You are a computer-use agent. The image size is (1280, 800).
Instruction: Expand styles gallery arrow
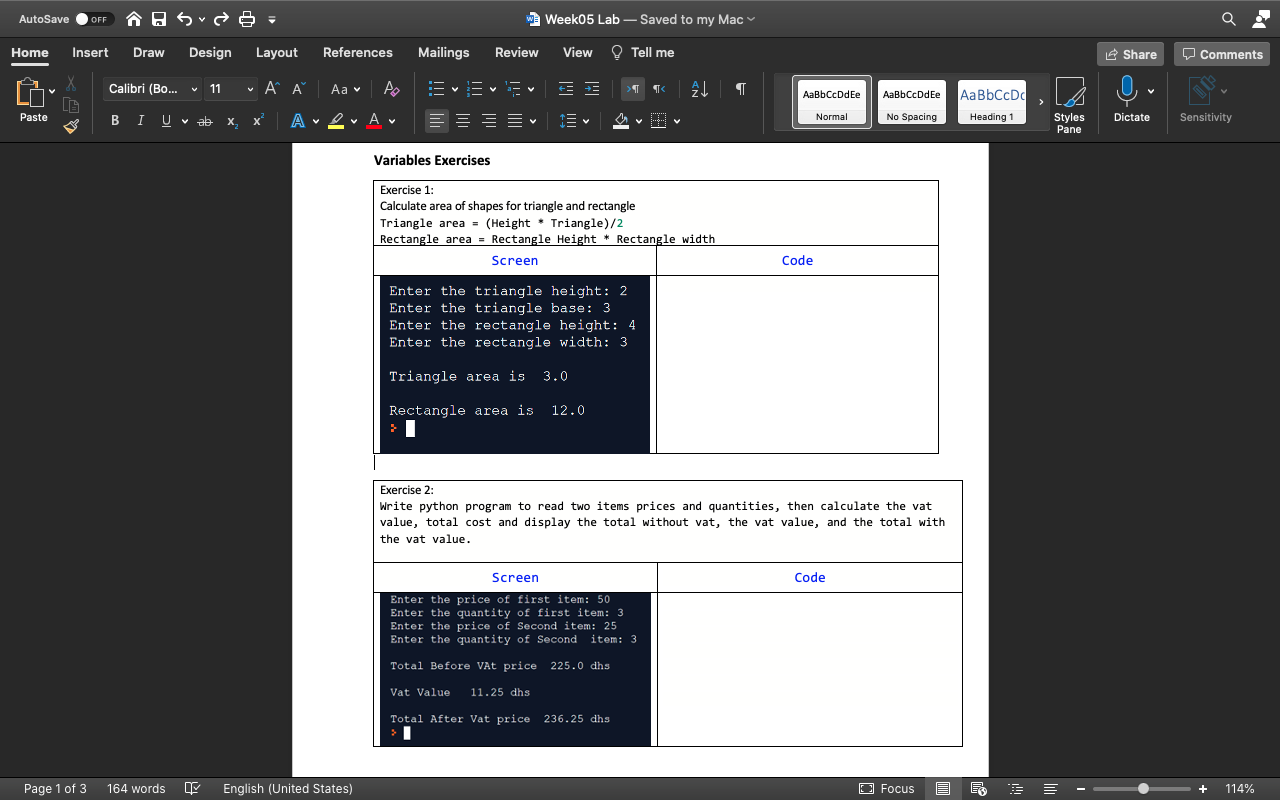coord(1040,102)
